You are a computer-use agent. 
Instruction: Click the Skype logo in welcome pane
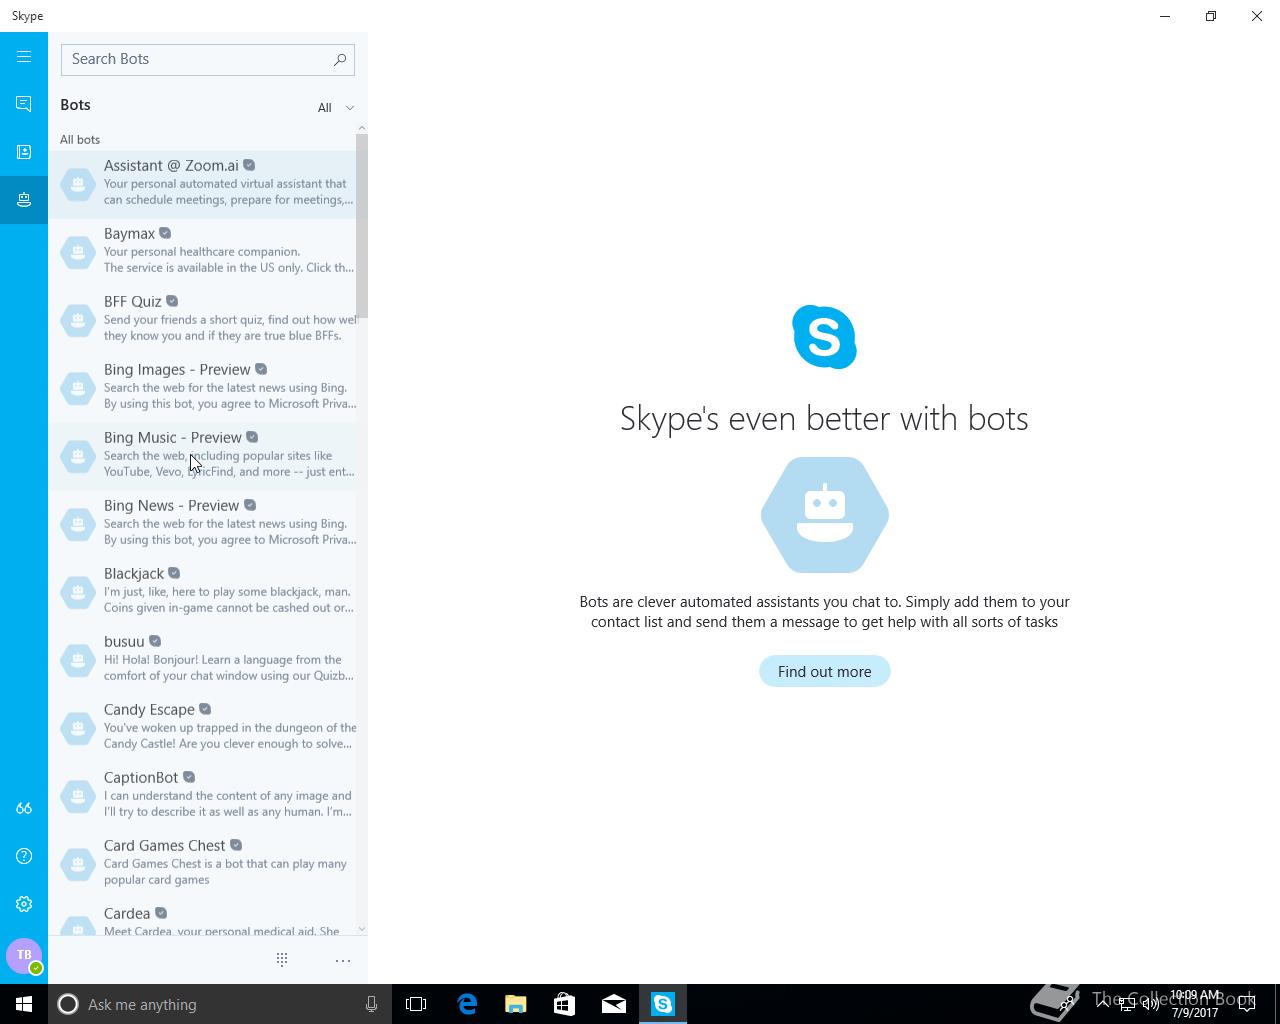point(824,337)
